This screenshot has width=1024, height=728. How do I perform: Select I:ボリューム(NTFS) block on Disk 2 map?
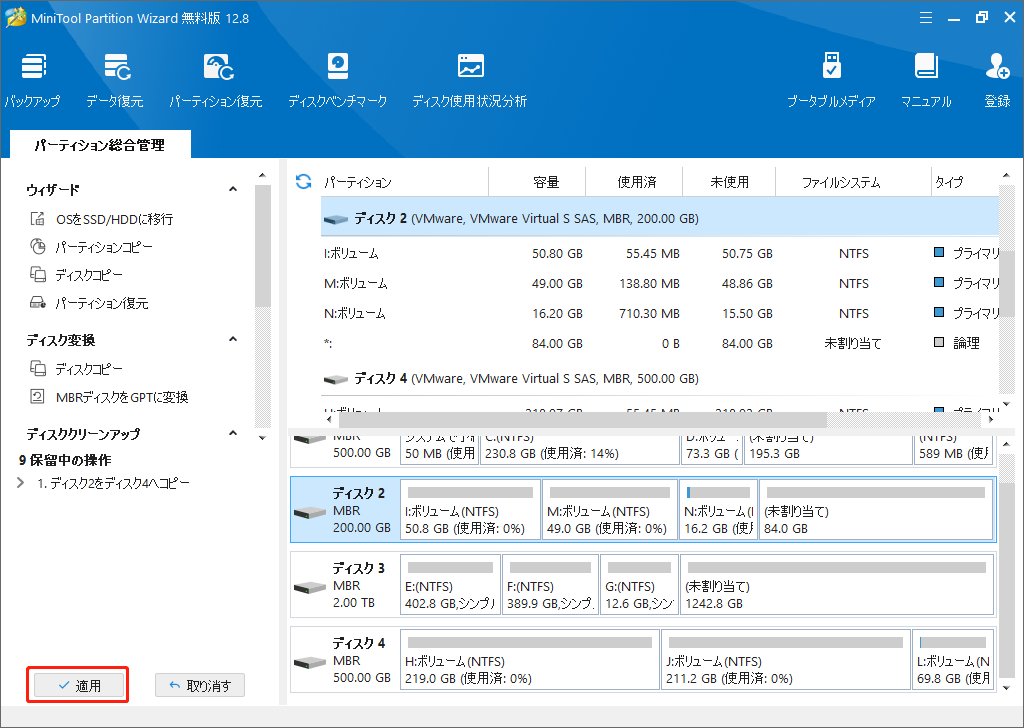[470, 509]
